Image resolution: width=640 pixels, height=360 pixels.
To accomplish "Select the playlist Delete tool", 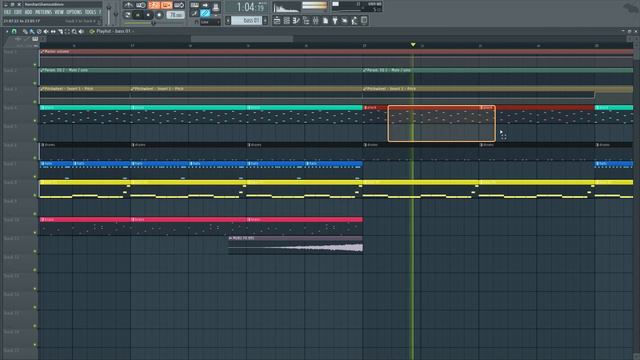I will 39,31.
